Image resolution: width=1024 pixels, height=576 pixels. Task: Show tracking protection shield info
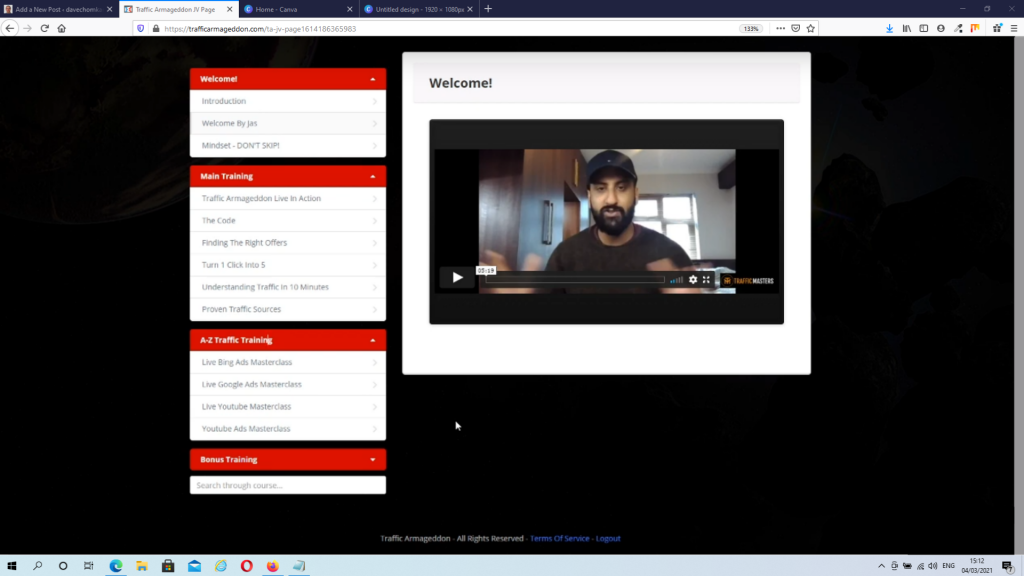click(x=140, y=29)
